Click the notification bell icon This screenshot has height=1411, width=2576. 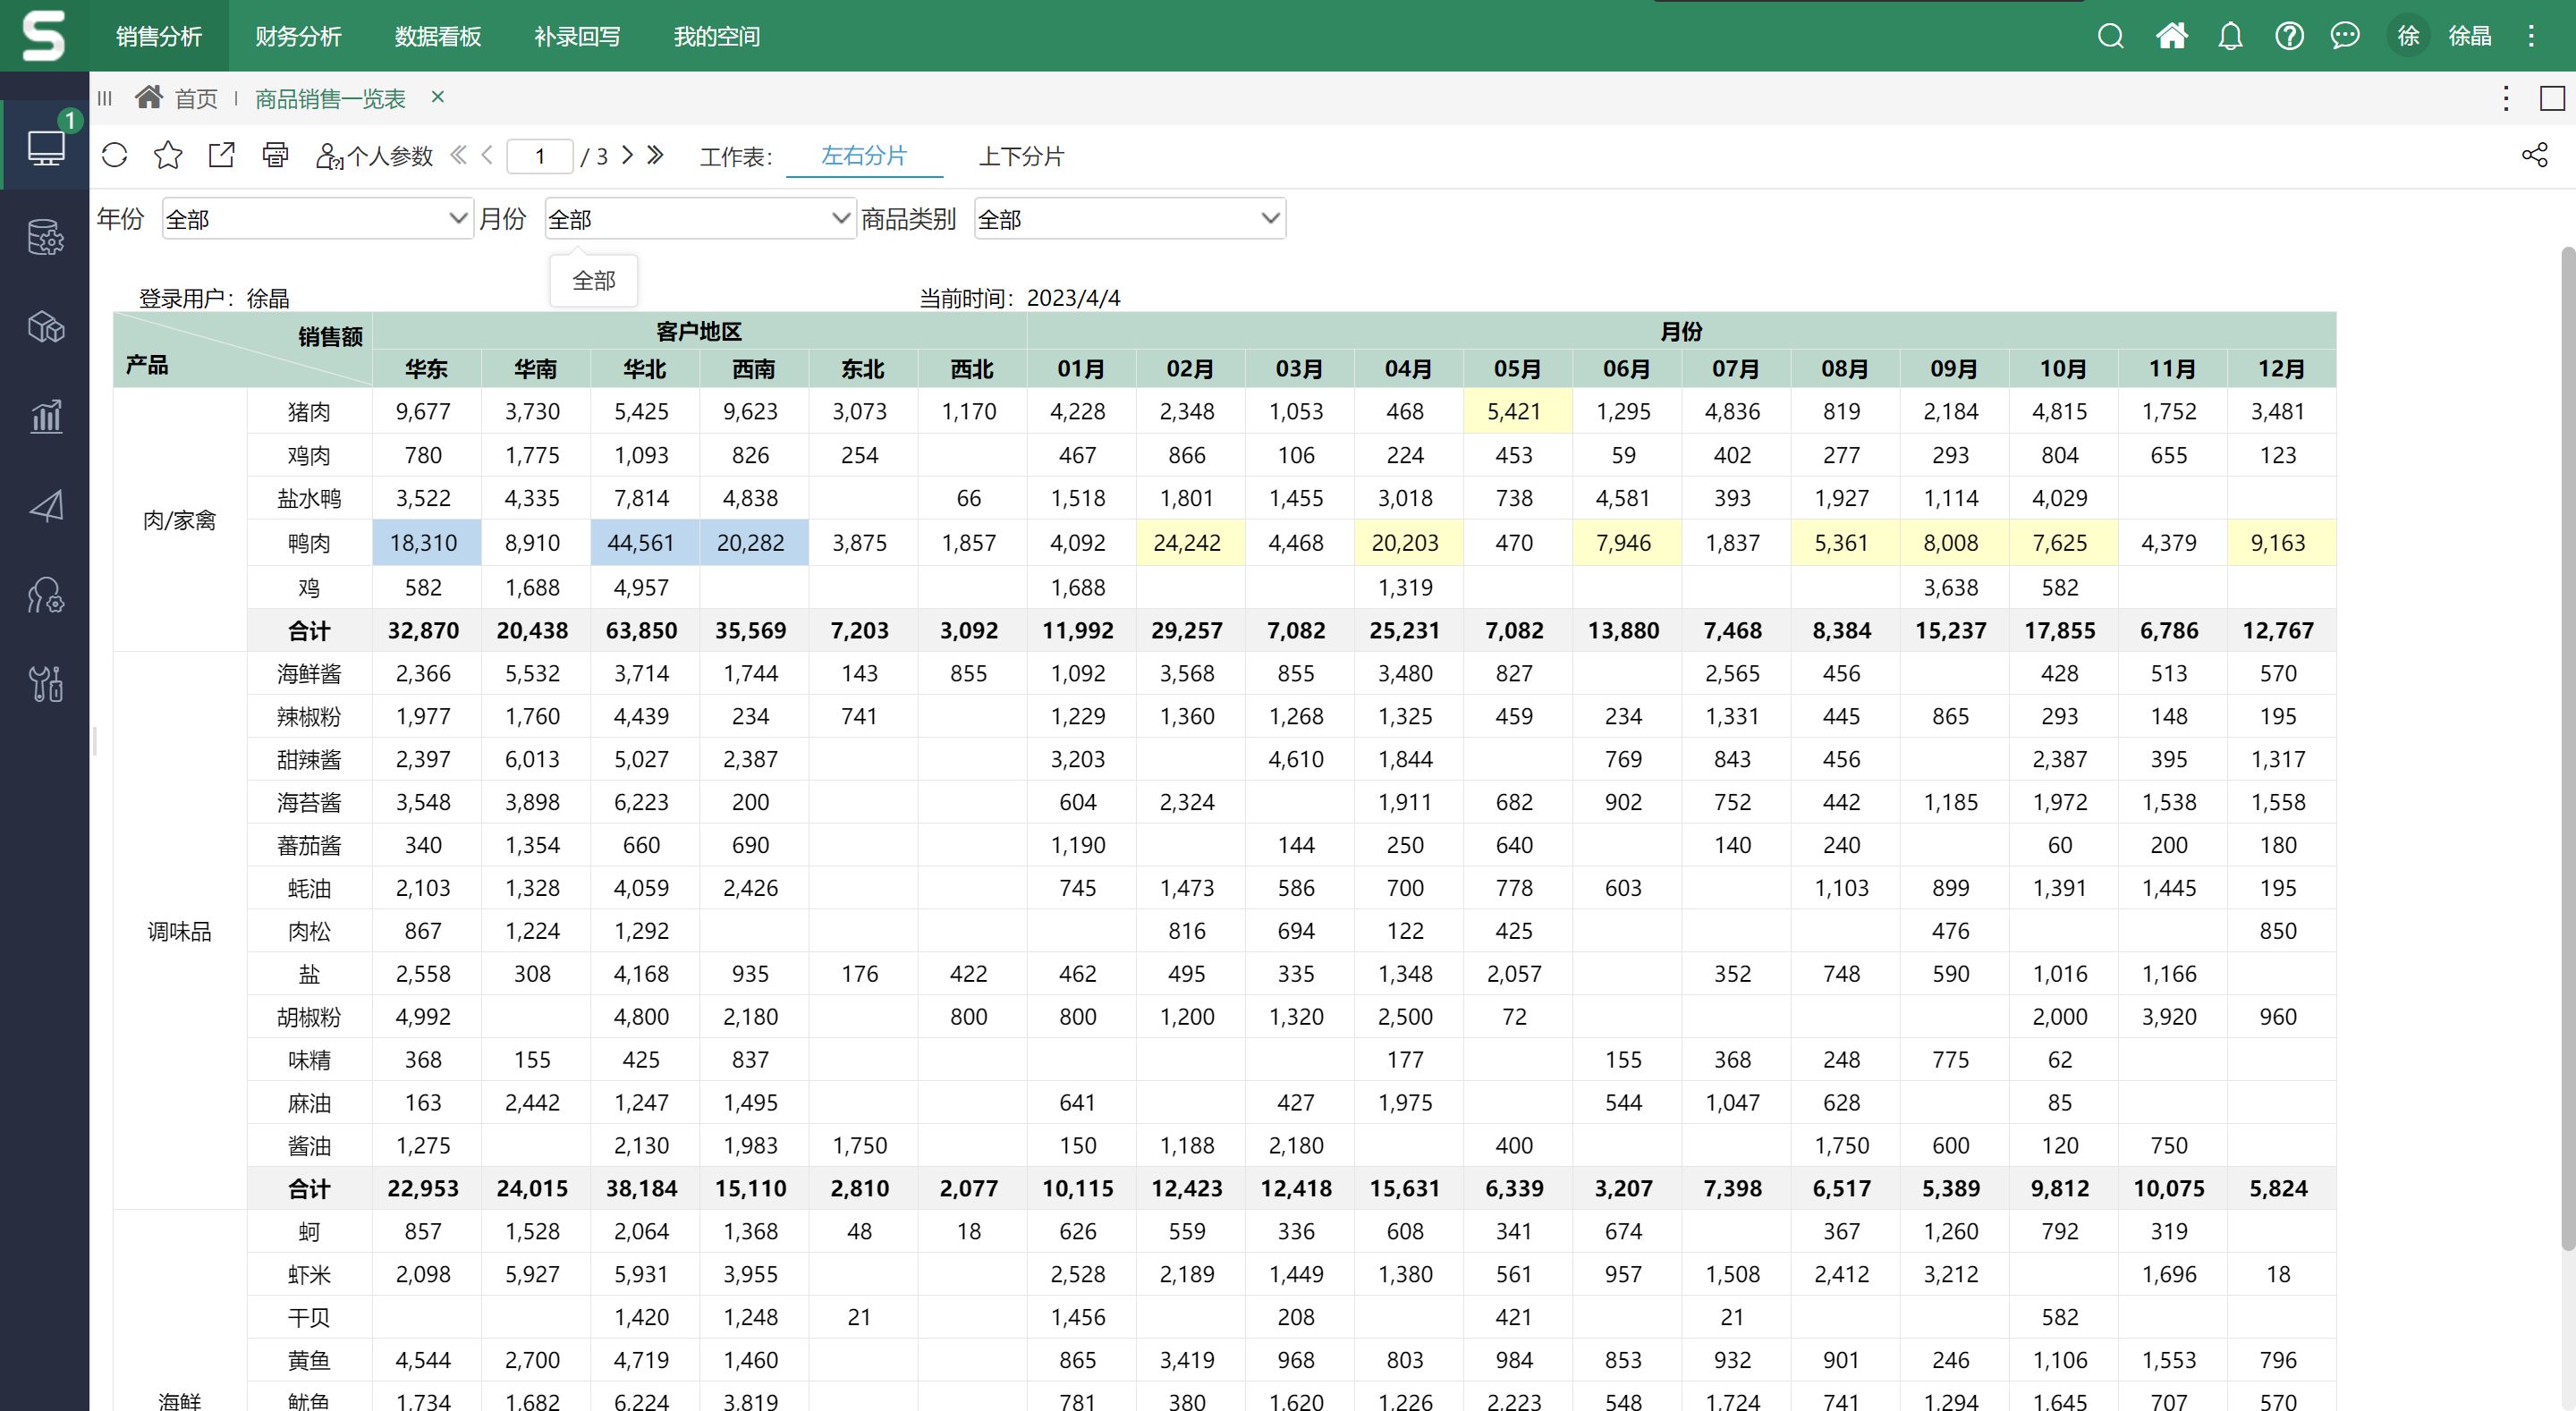click(2230, 37)
